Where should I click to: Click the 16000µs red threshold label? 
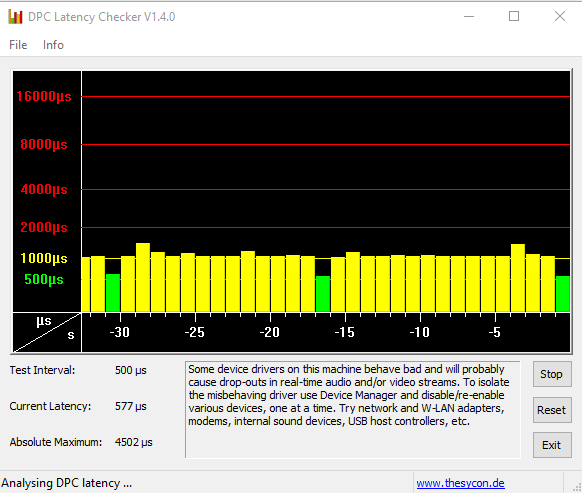tap(44, 97)
